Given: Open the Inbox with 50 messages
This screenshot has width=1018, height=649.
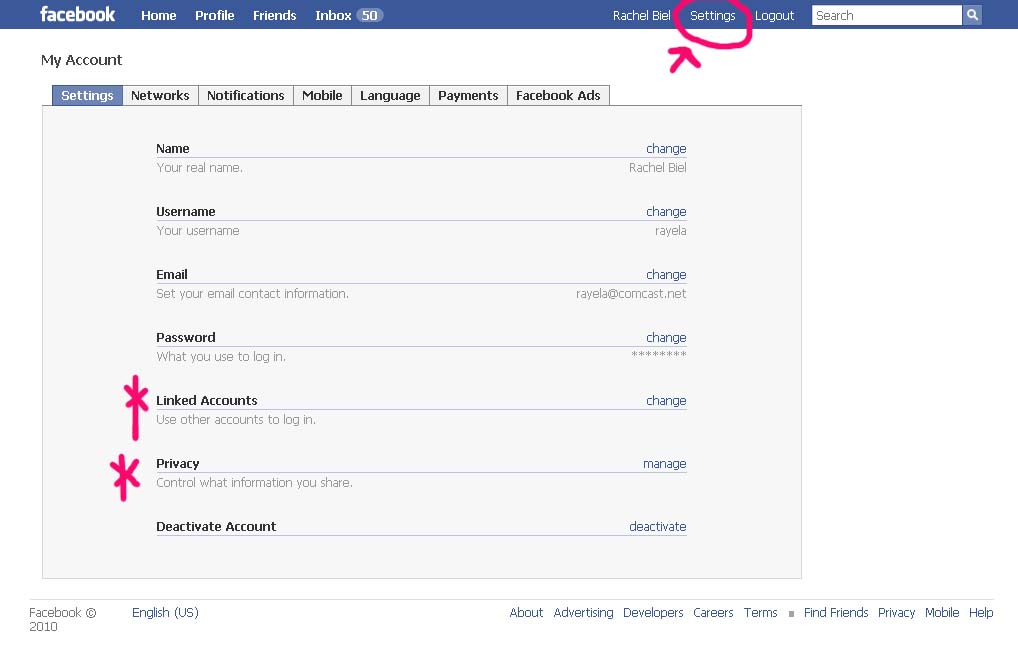Looking at the screenshot, I should [349, 16].
